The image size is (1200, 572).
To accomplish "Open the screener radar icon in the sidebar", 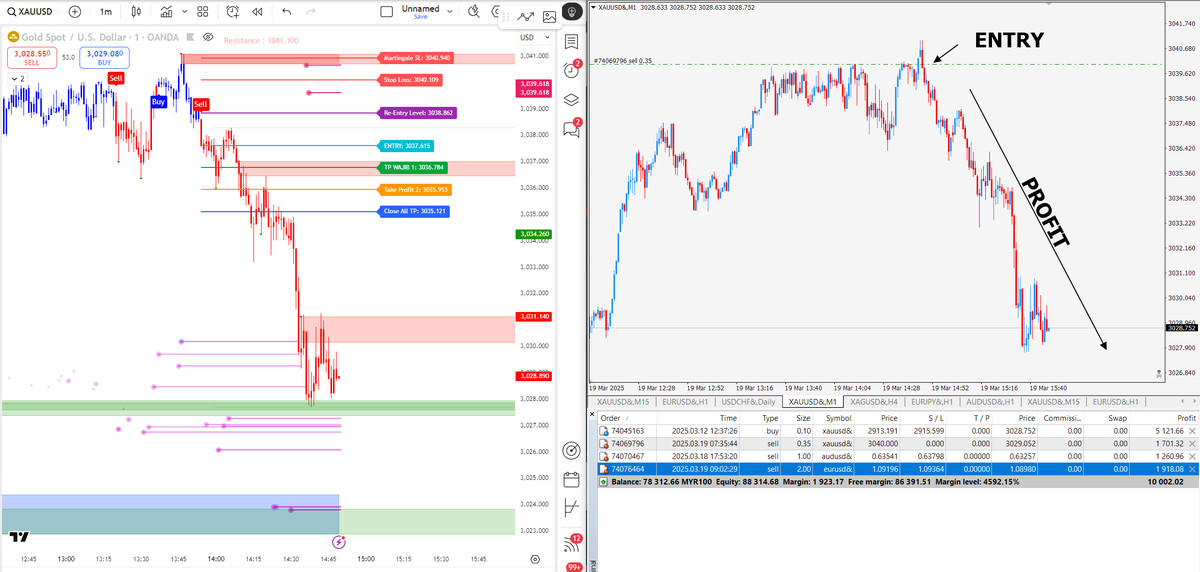I will pos(571,449).
